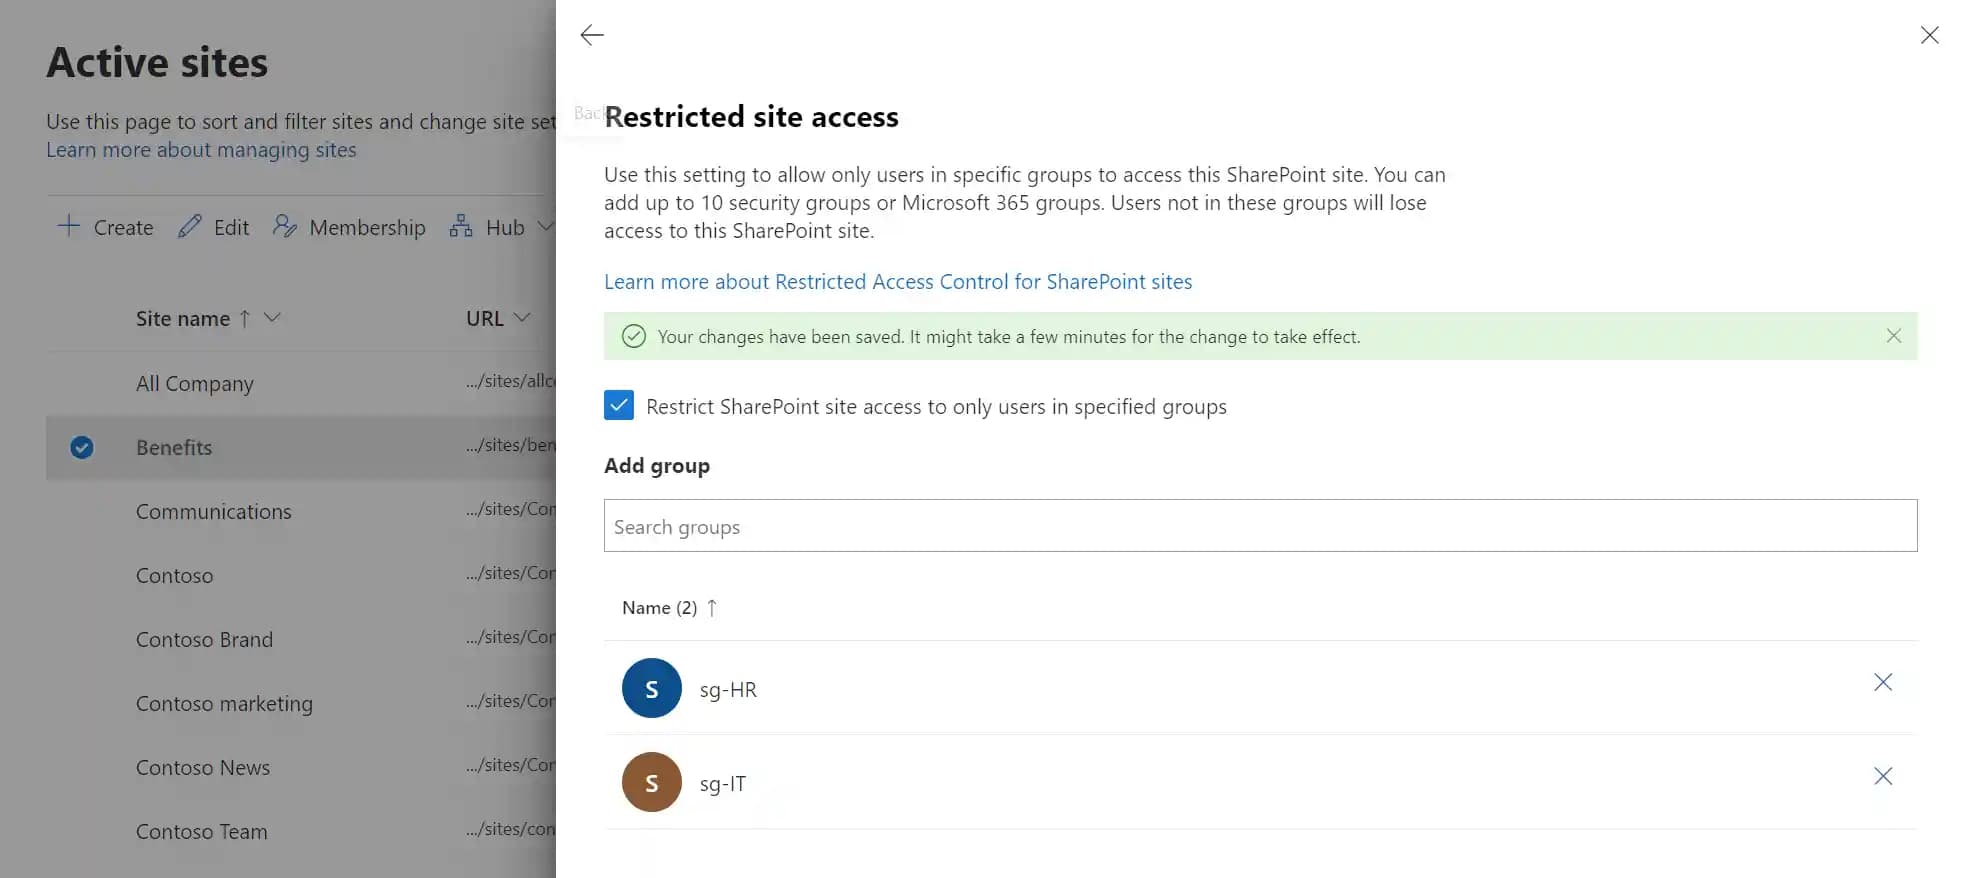
Task: Click the Hub icon in toolbar
Action: 461,227
